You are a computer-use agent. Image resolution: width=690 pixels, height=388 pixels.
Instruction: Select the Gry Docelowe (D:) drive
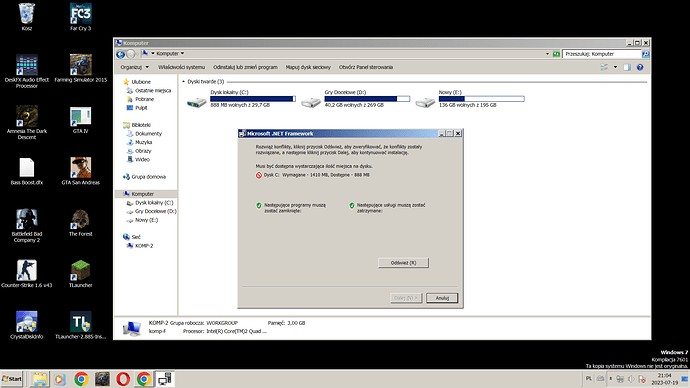(356, 99)
